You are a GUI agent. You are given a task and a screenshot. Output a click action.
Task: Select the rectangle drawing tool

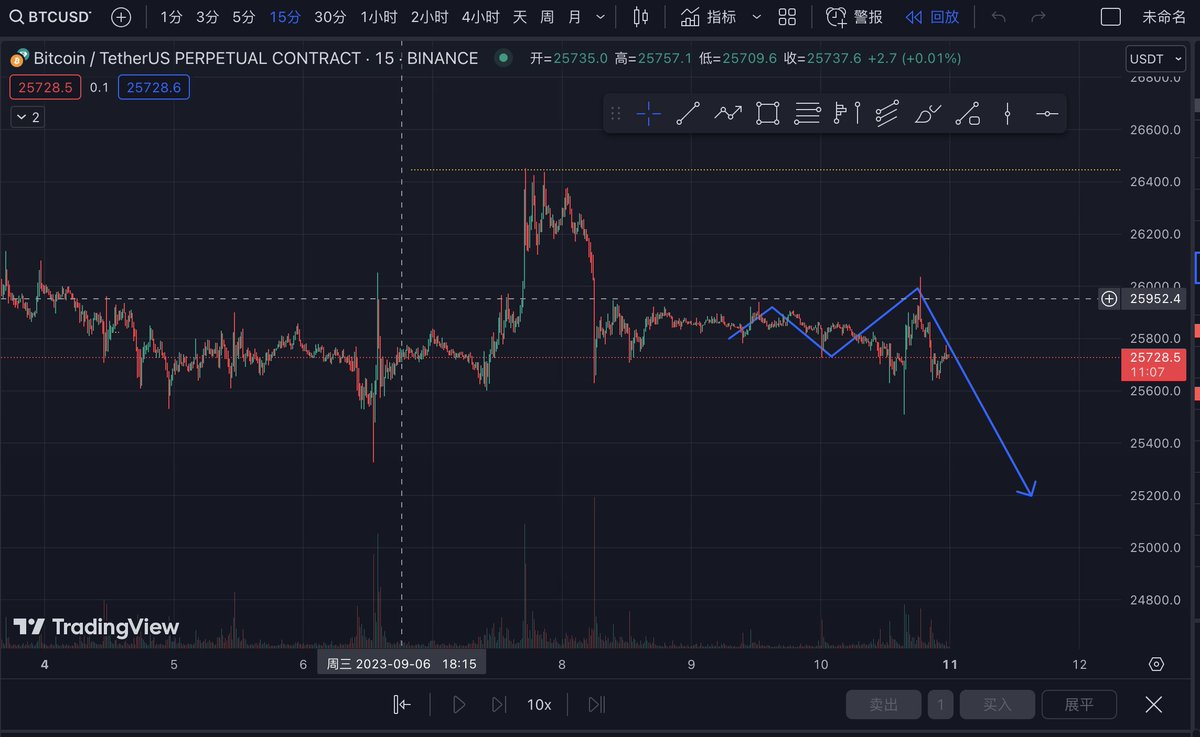coord(767,114)
